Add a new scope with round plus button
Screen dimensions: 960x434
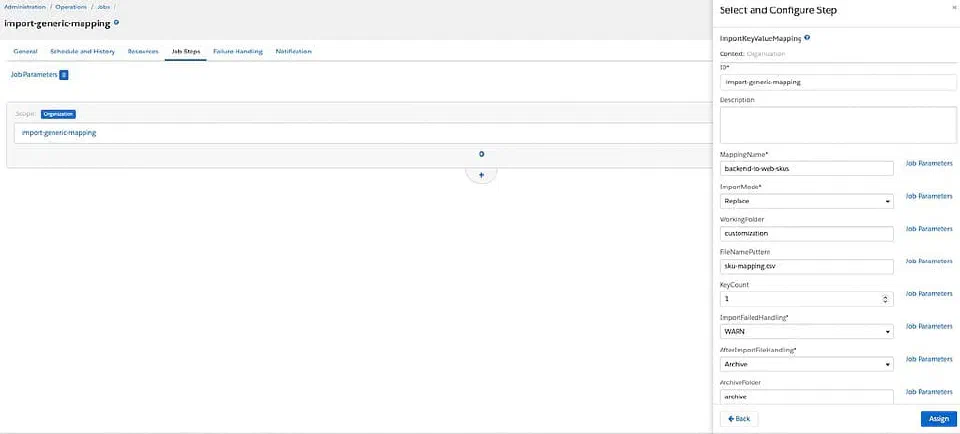click(481, 175)
